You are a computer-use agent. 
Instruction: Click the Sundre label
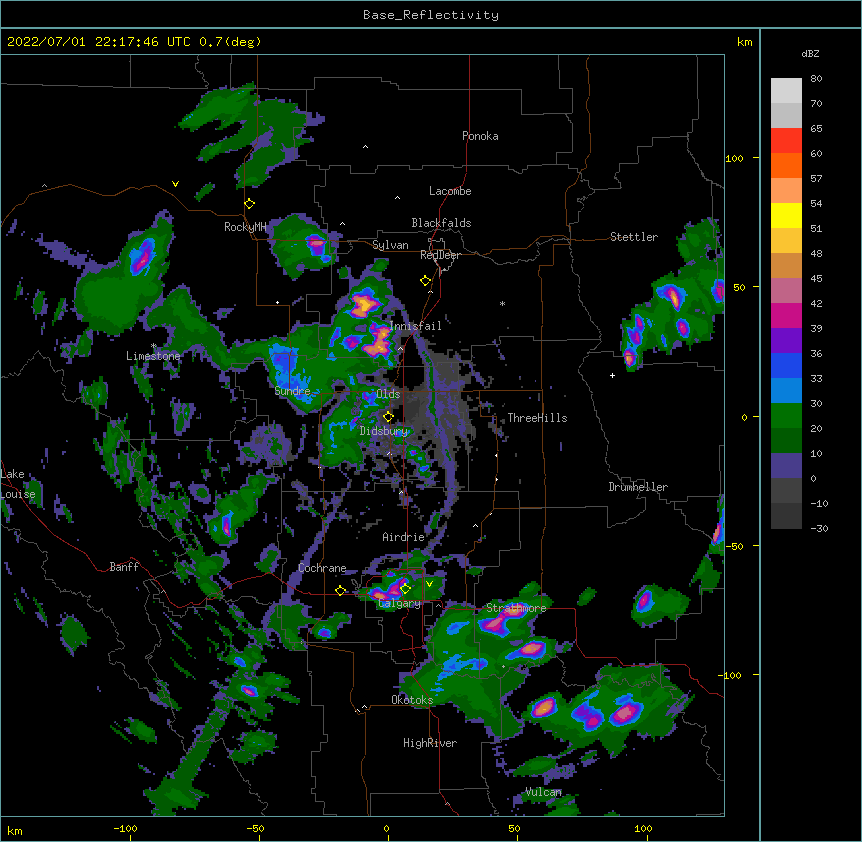coord(292,391)
